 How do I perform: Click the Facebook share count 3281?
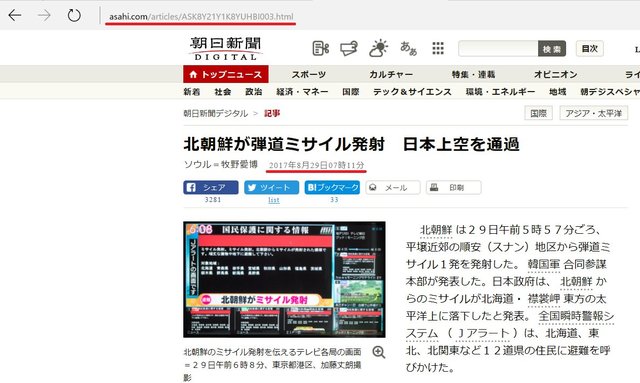pos(213,200)
